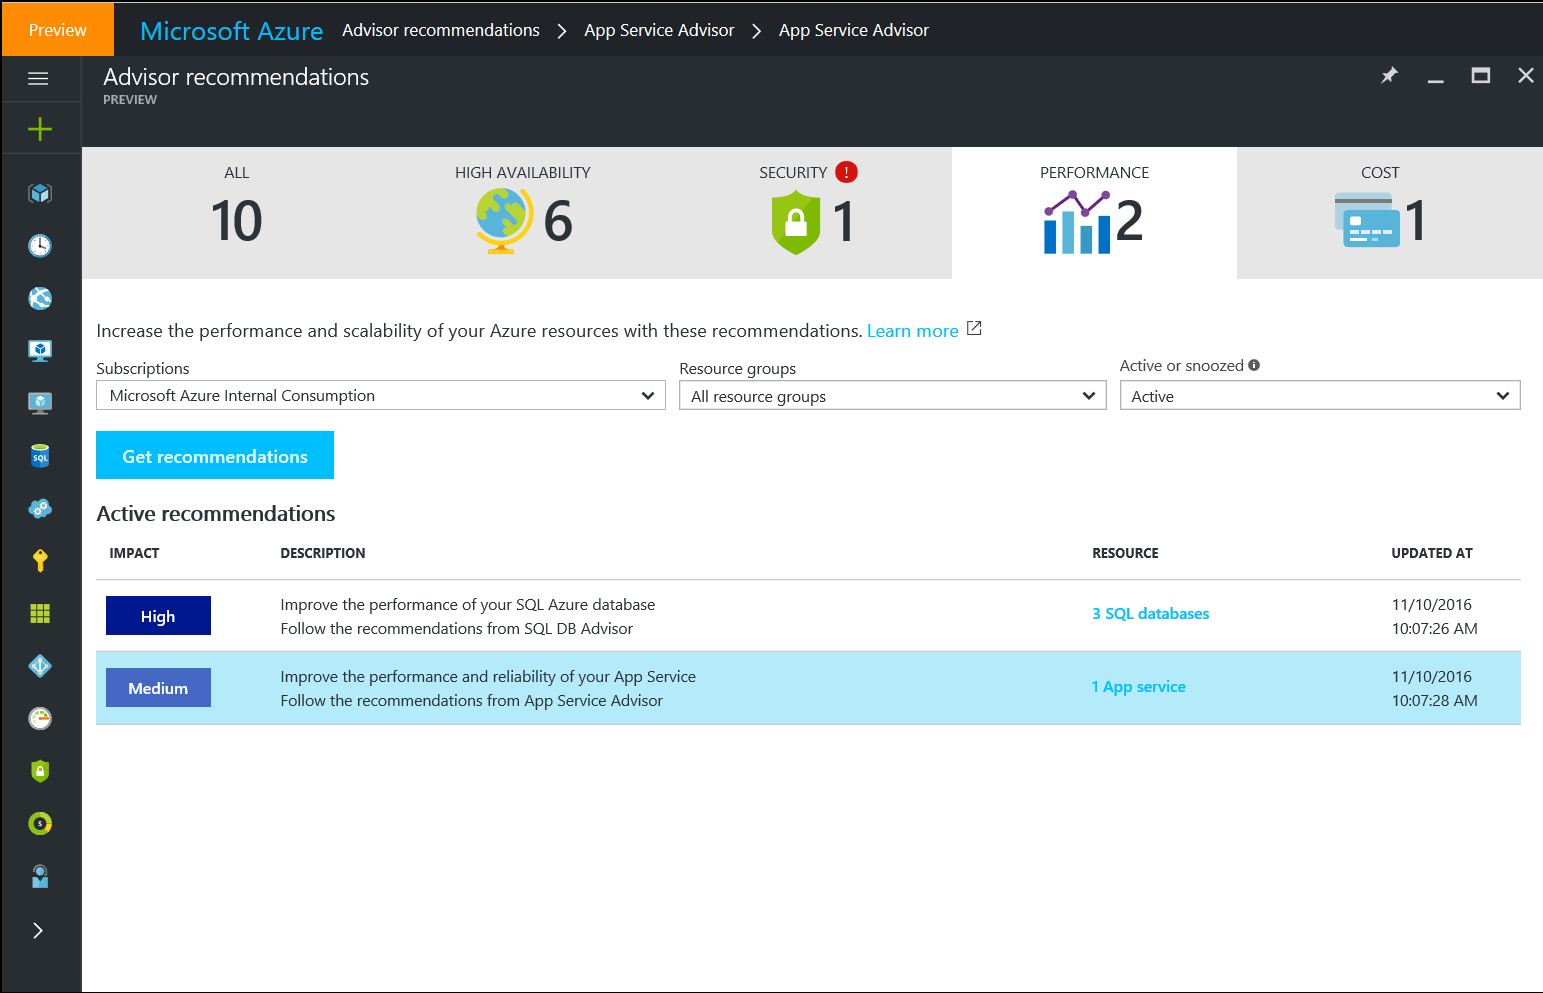
Task: Open the blue diamond sidebar icon
Action: 40,666
